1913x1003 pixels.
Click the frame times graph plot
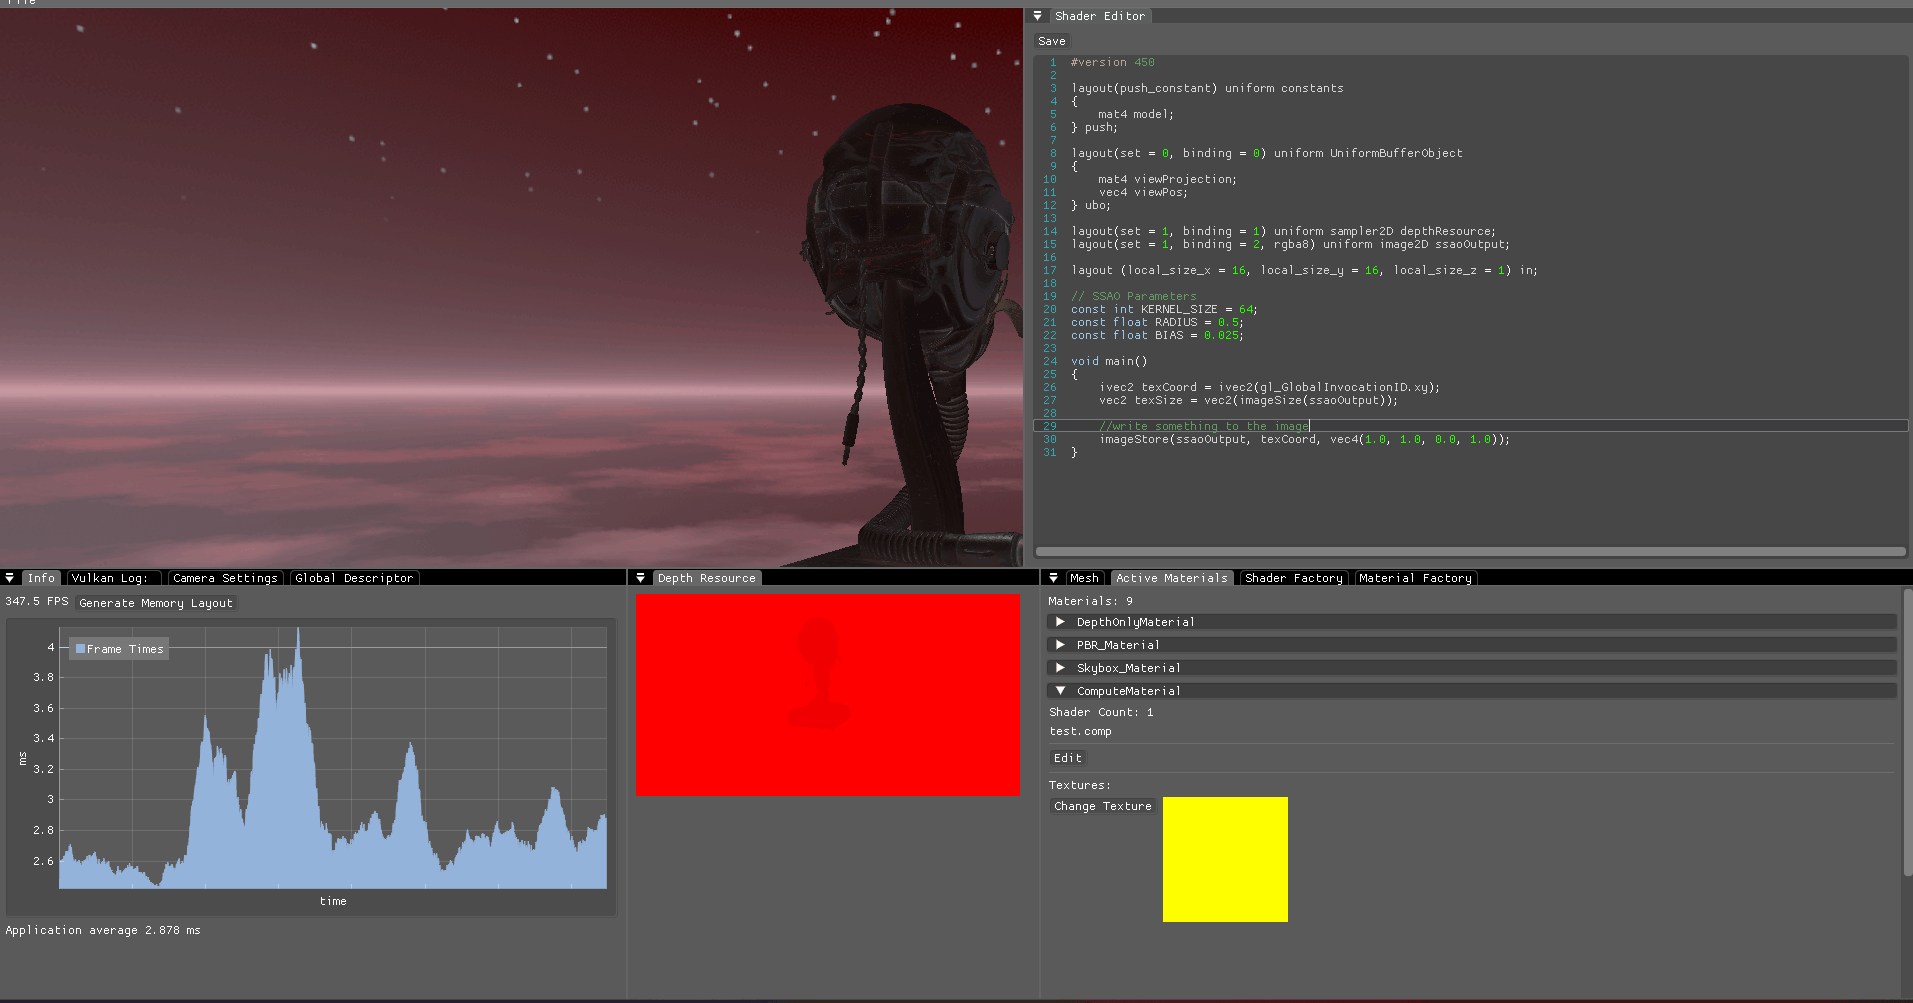coord(333,758)
